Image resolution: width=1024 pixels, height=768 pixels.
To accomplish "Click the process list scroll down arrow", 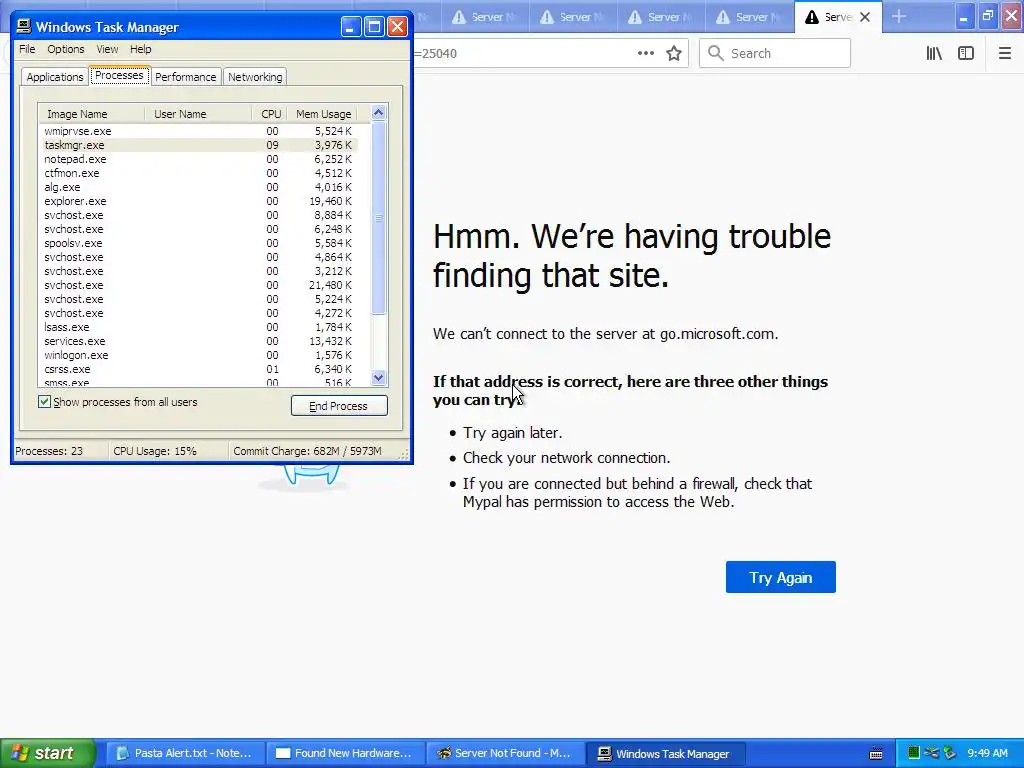I will click(378, 377).
